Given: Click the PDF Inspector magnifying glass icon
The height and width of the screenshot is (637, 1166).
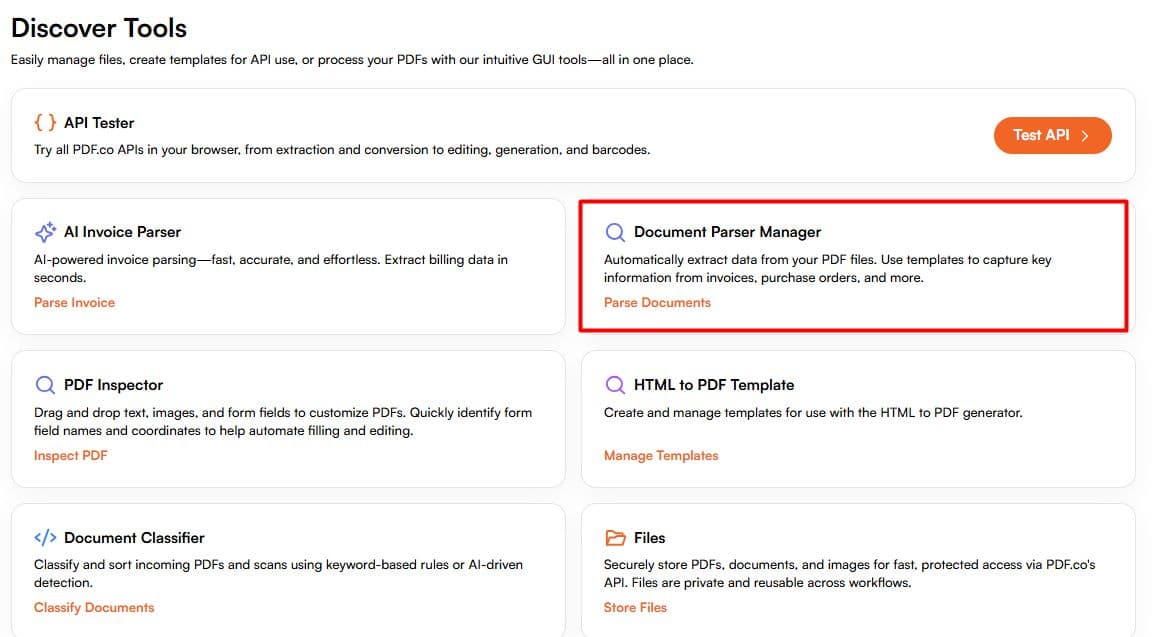Looking at the screenshot, I should pyautogui.click(x=45, y=384).
